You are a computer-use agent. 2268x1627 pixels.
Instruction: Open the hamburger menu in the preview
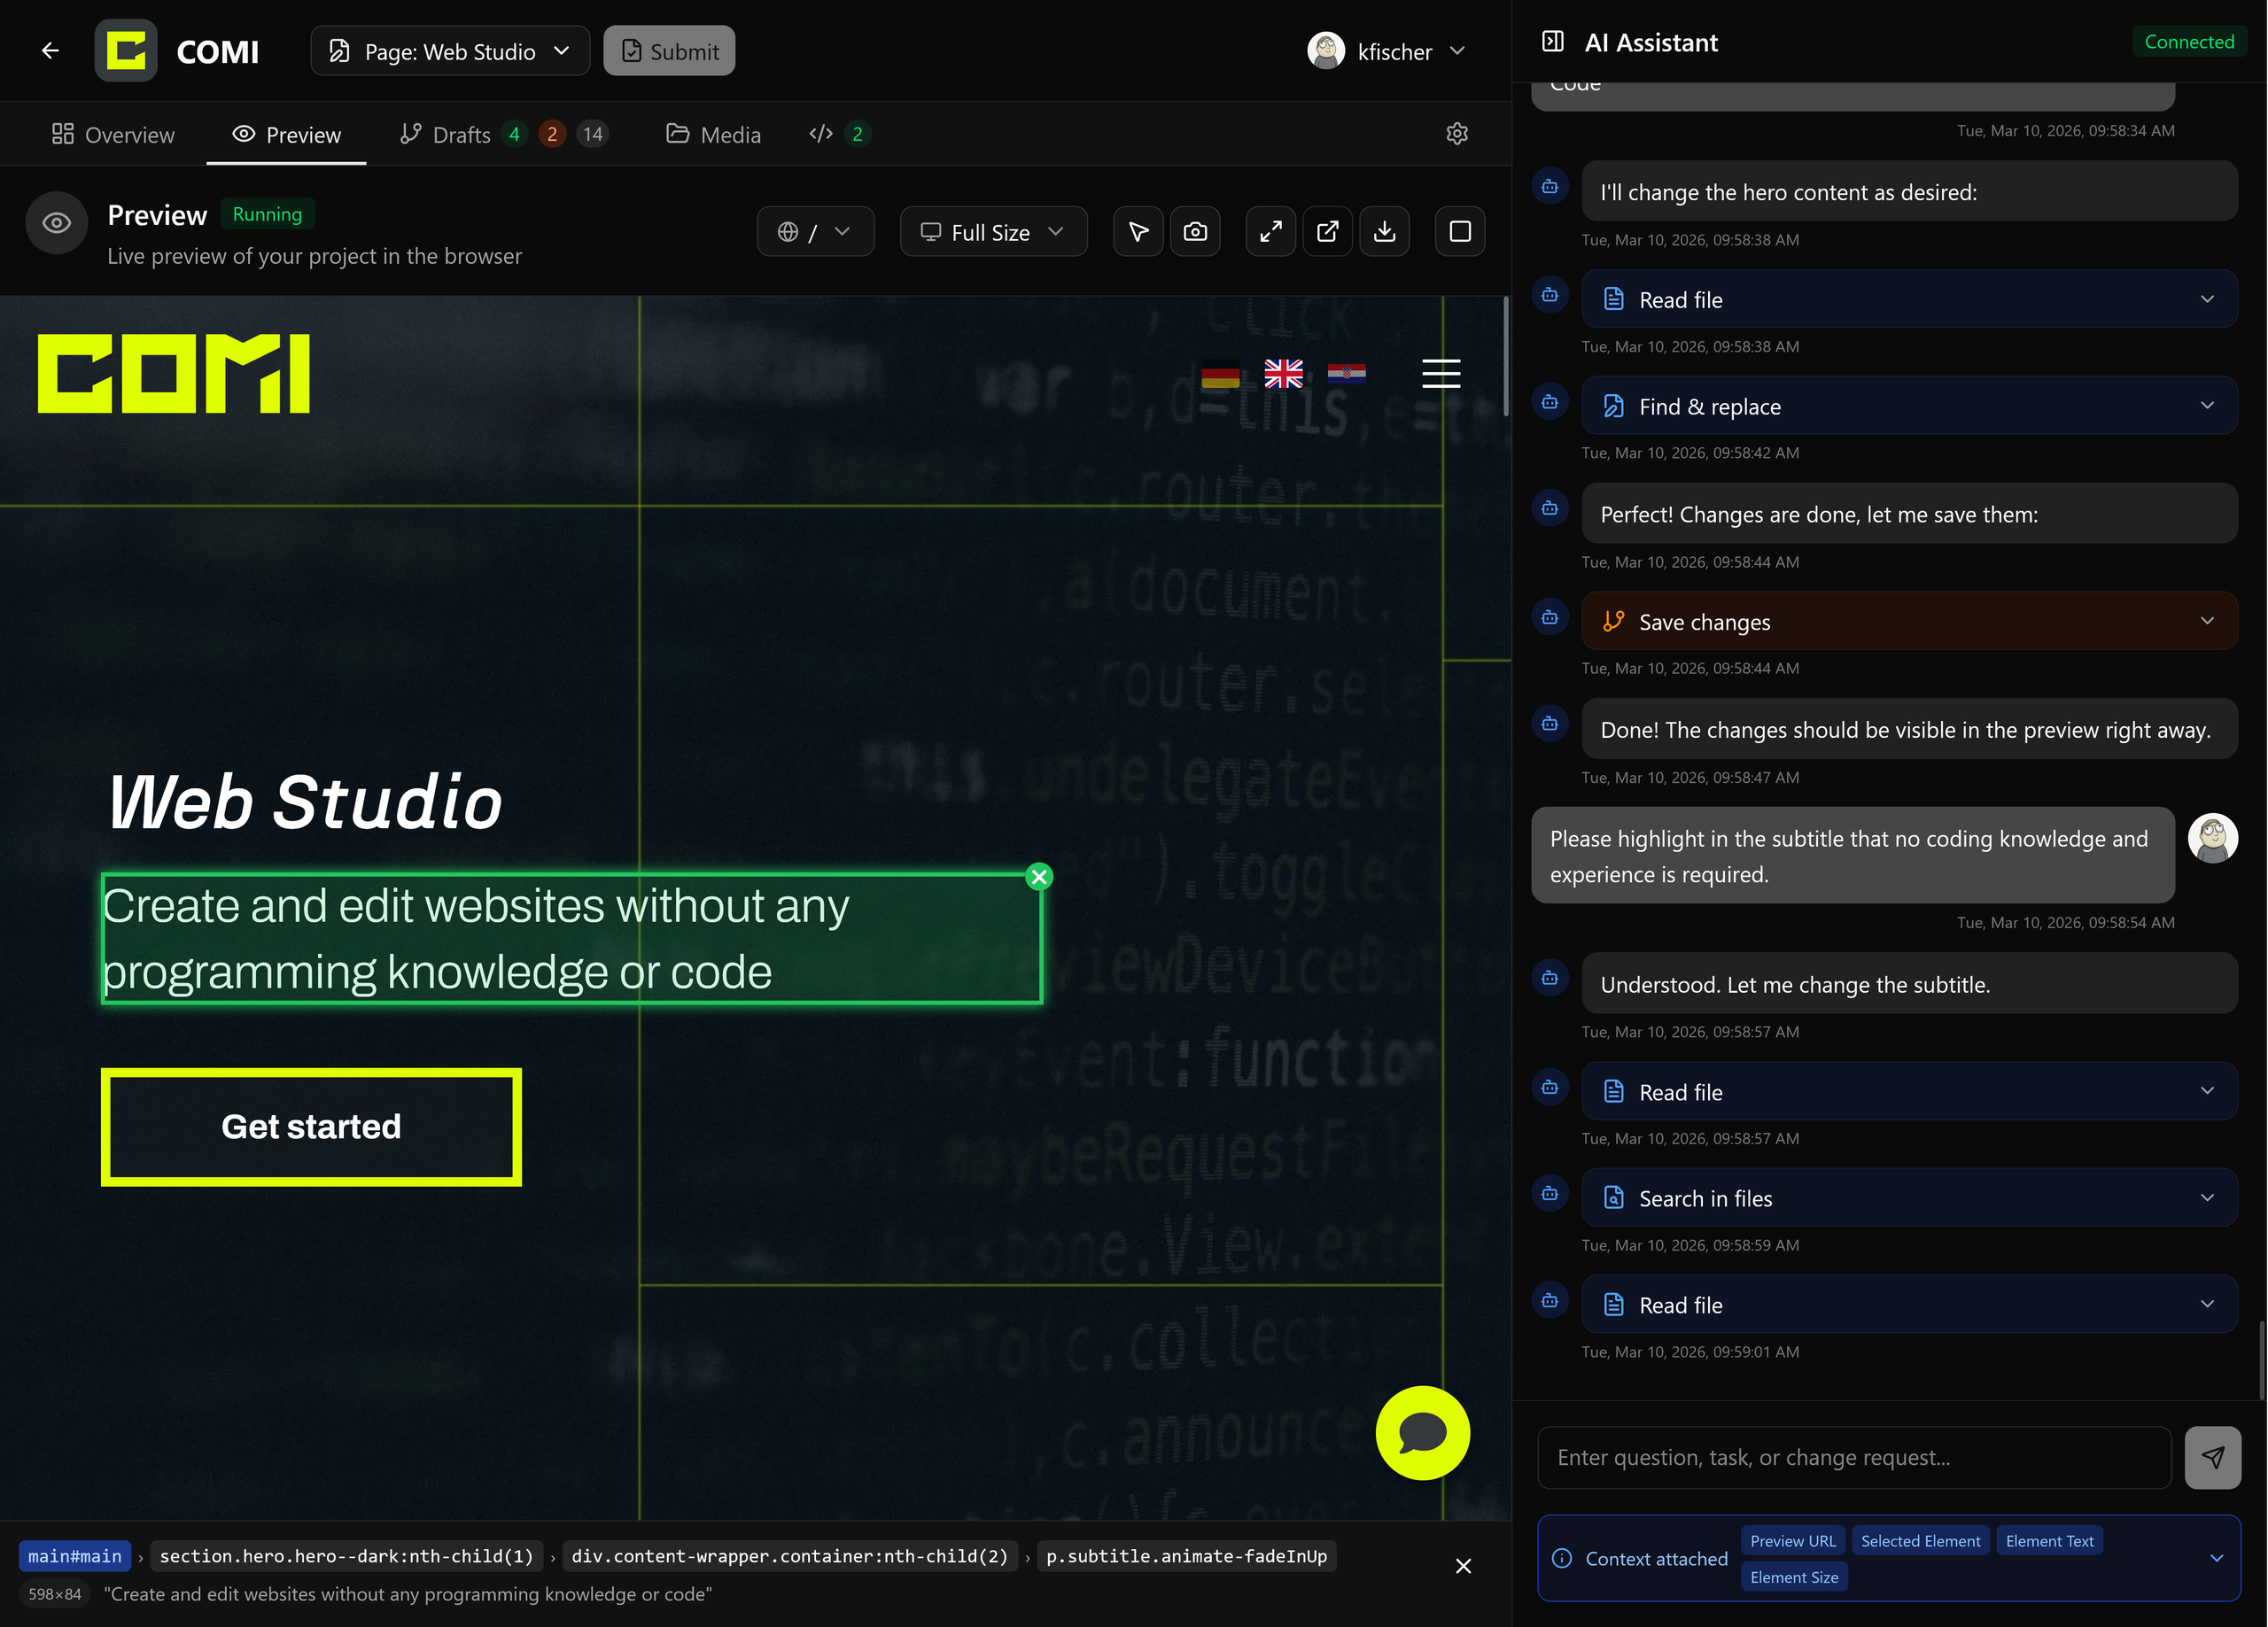click(x=1441, y=374)
